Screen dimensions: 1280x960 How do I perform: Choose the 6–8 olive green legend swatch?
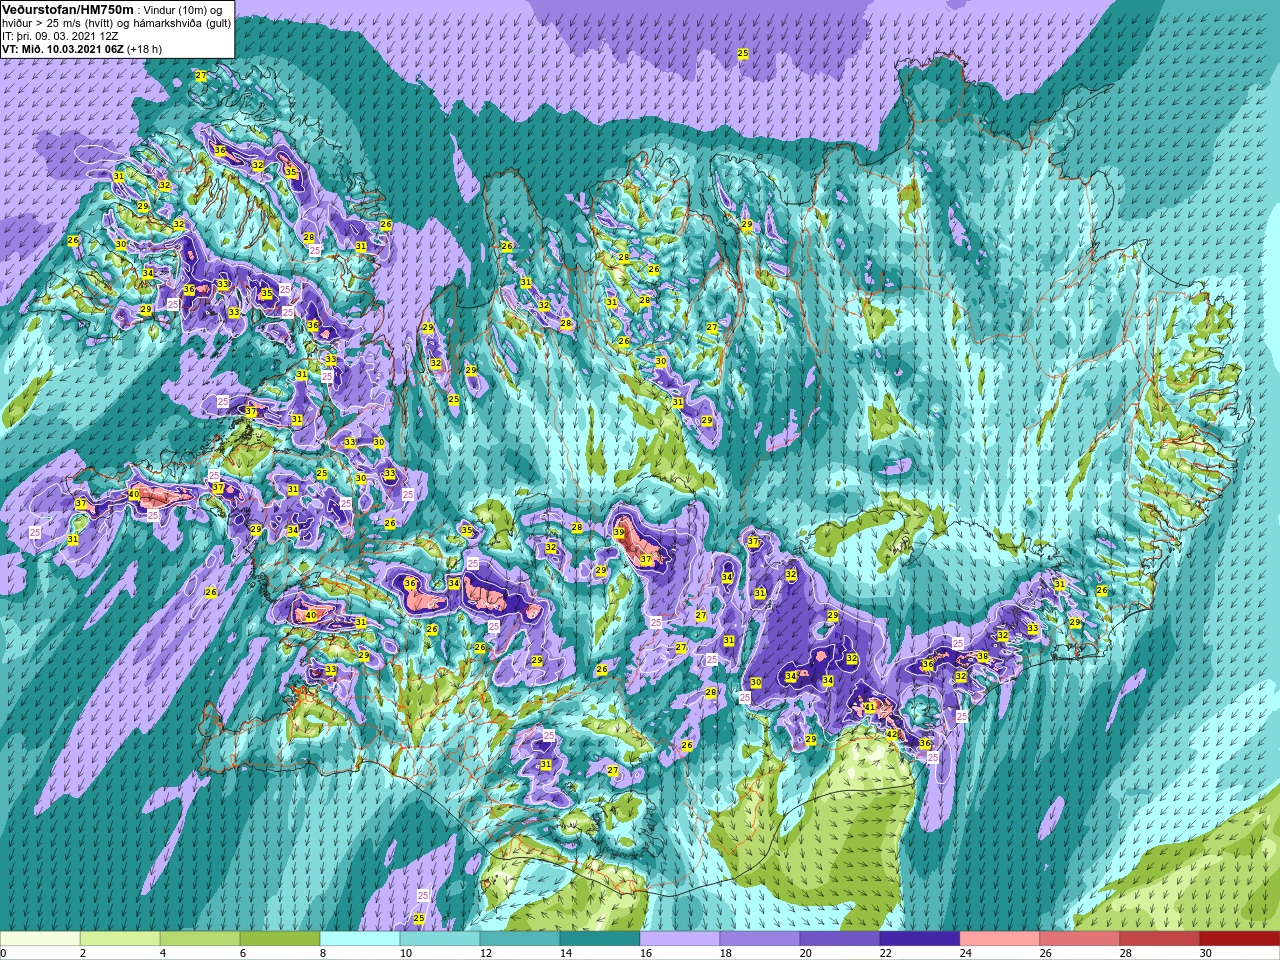click(x=280, y=939)
